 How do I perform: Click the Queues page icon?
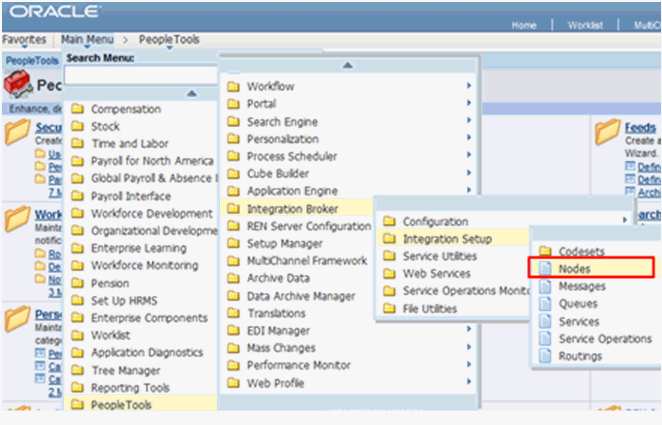tap(545, 303)
